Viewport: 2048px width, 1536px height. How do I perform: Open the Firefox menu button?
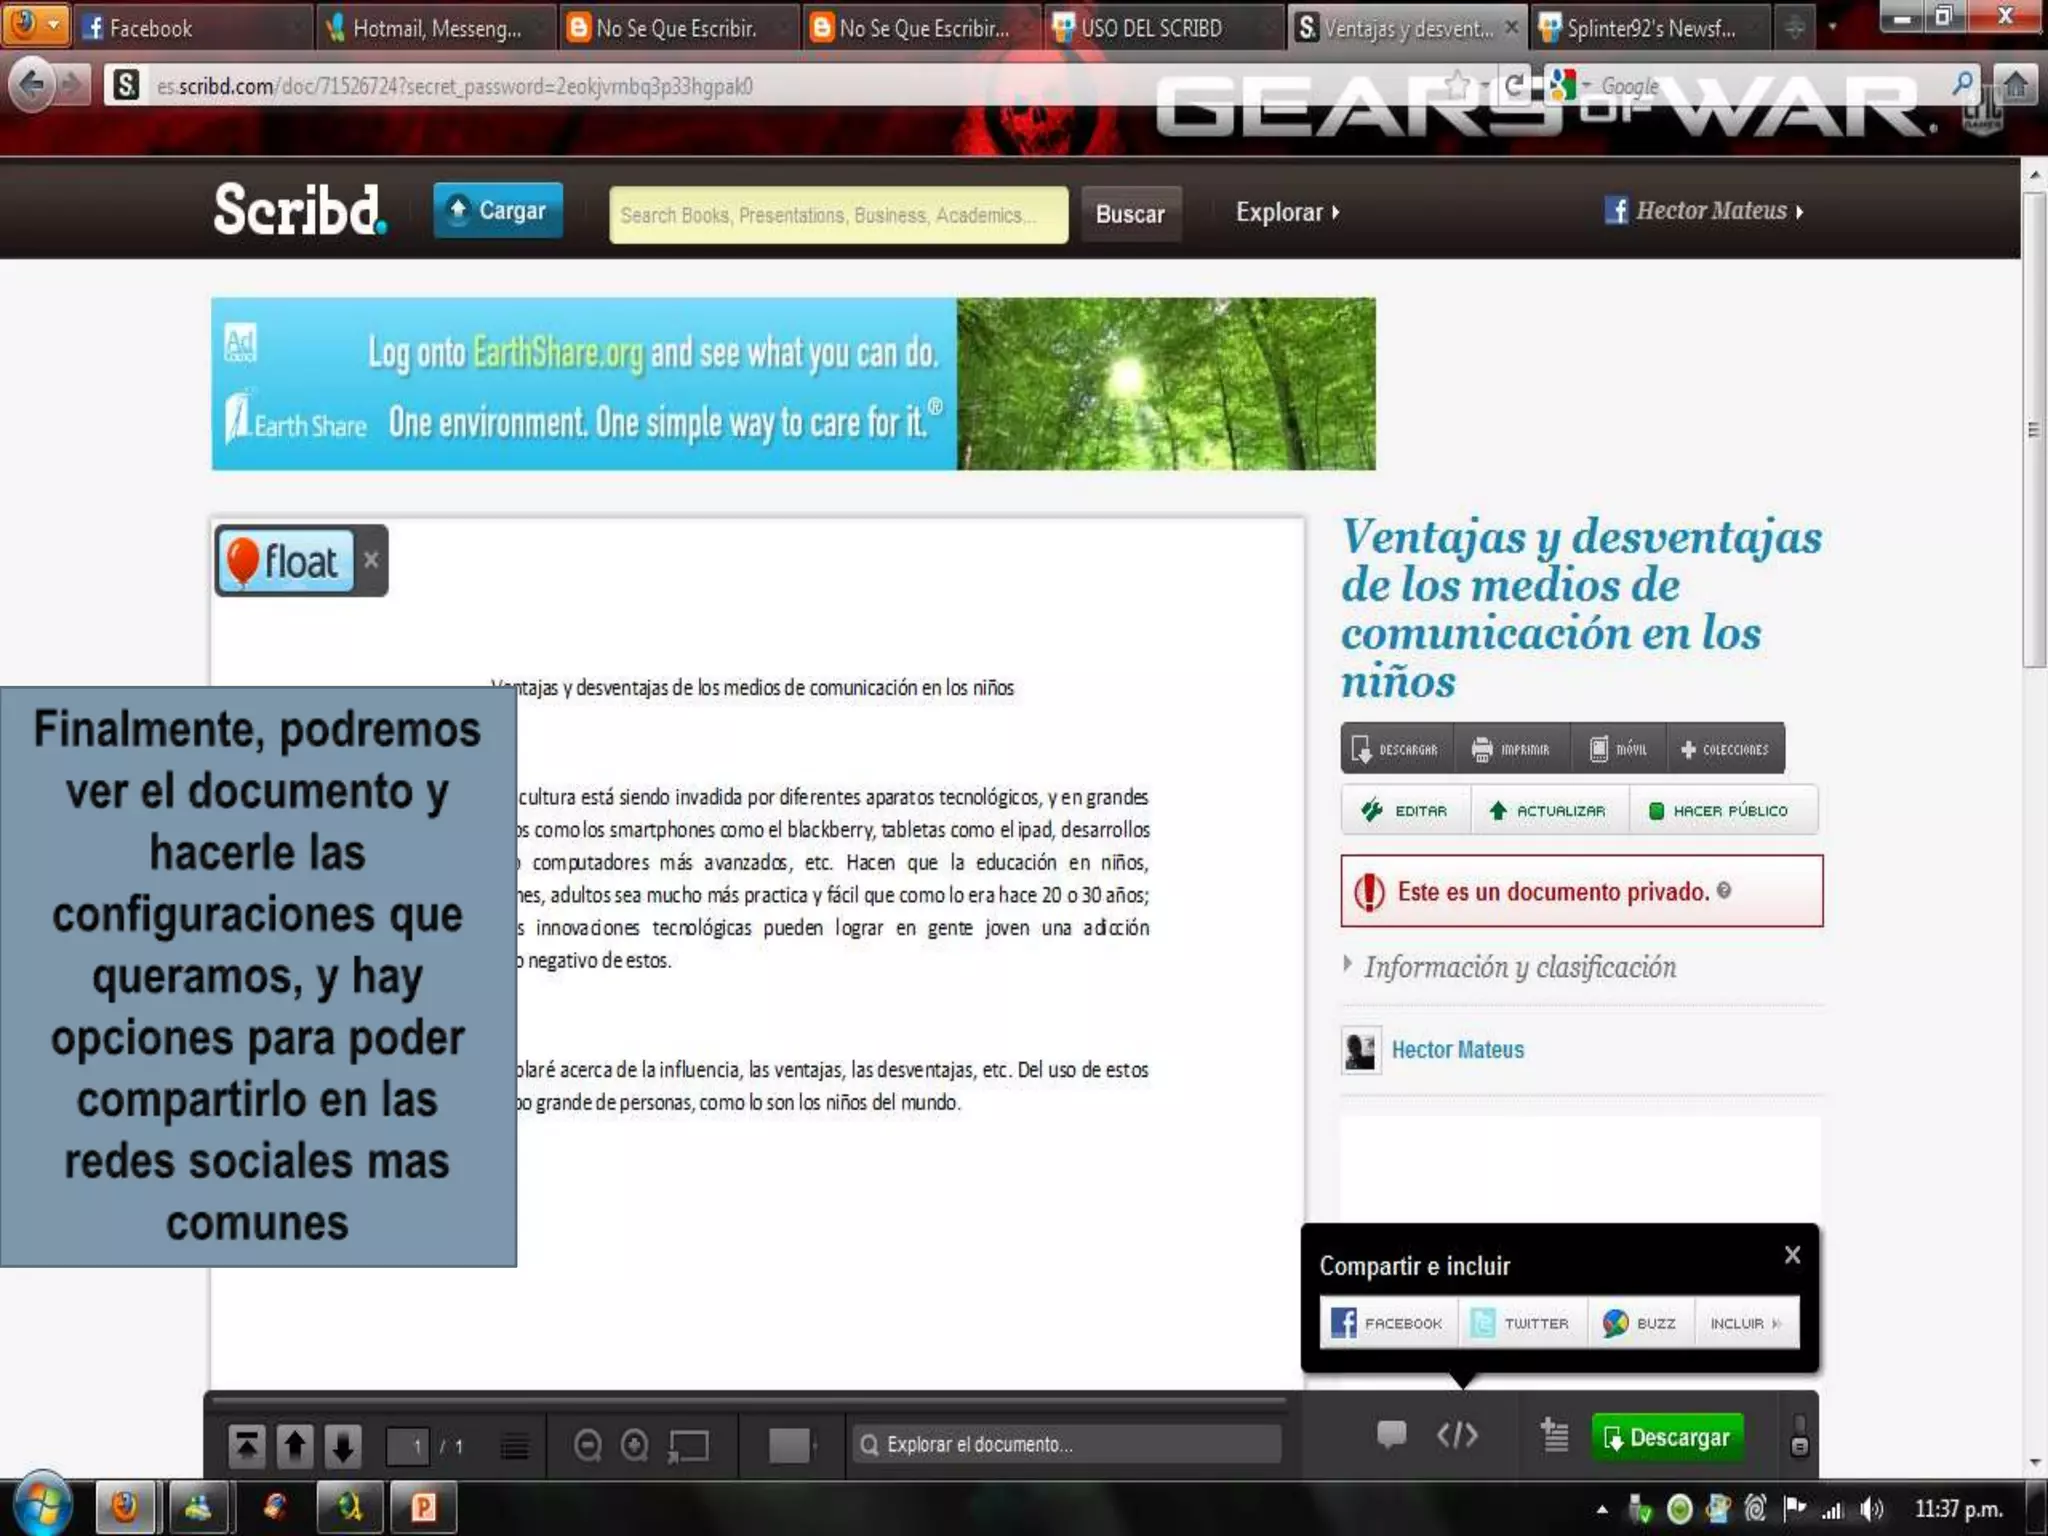click(36, 24)
